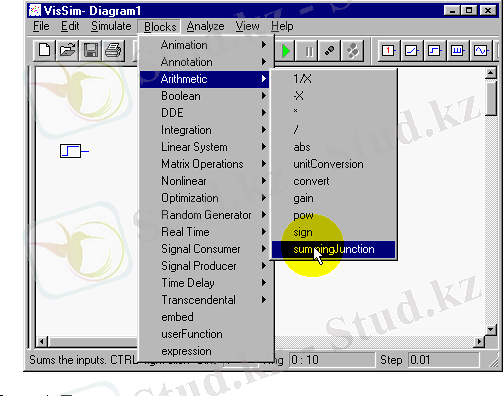The image size is (503, 396).
Task: Select the step block on the diagram
Action: click(70, 151)
